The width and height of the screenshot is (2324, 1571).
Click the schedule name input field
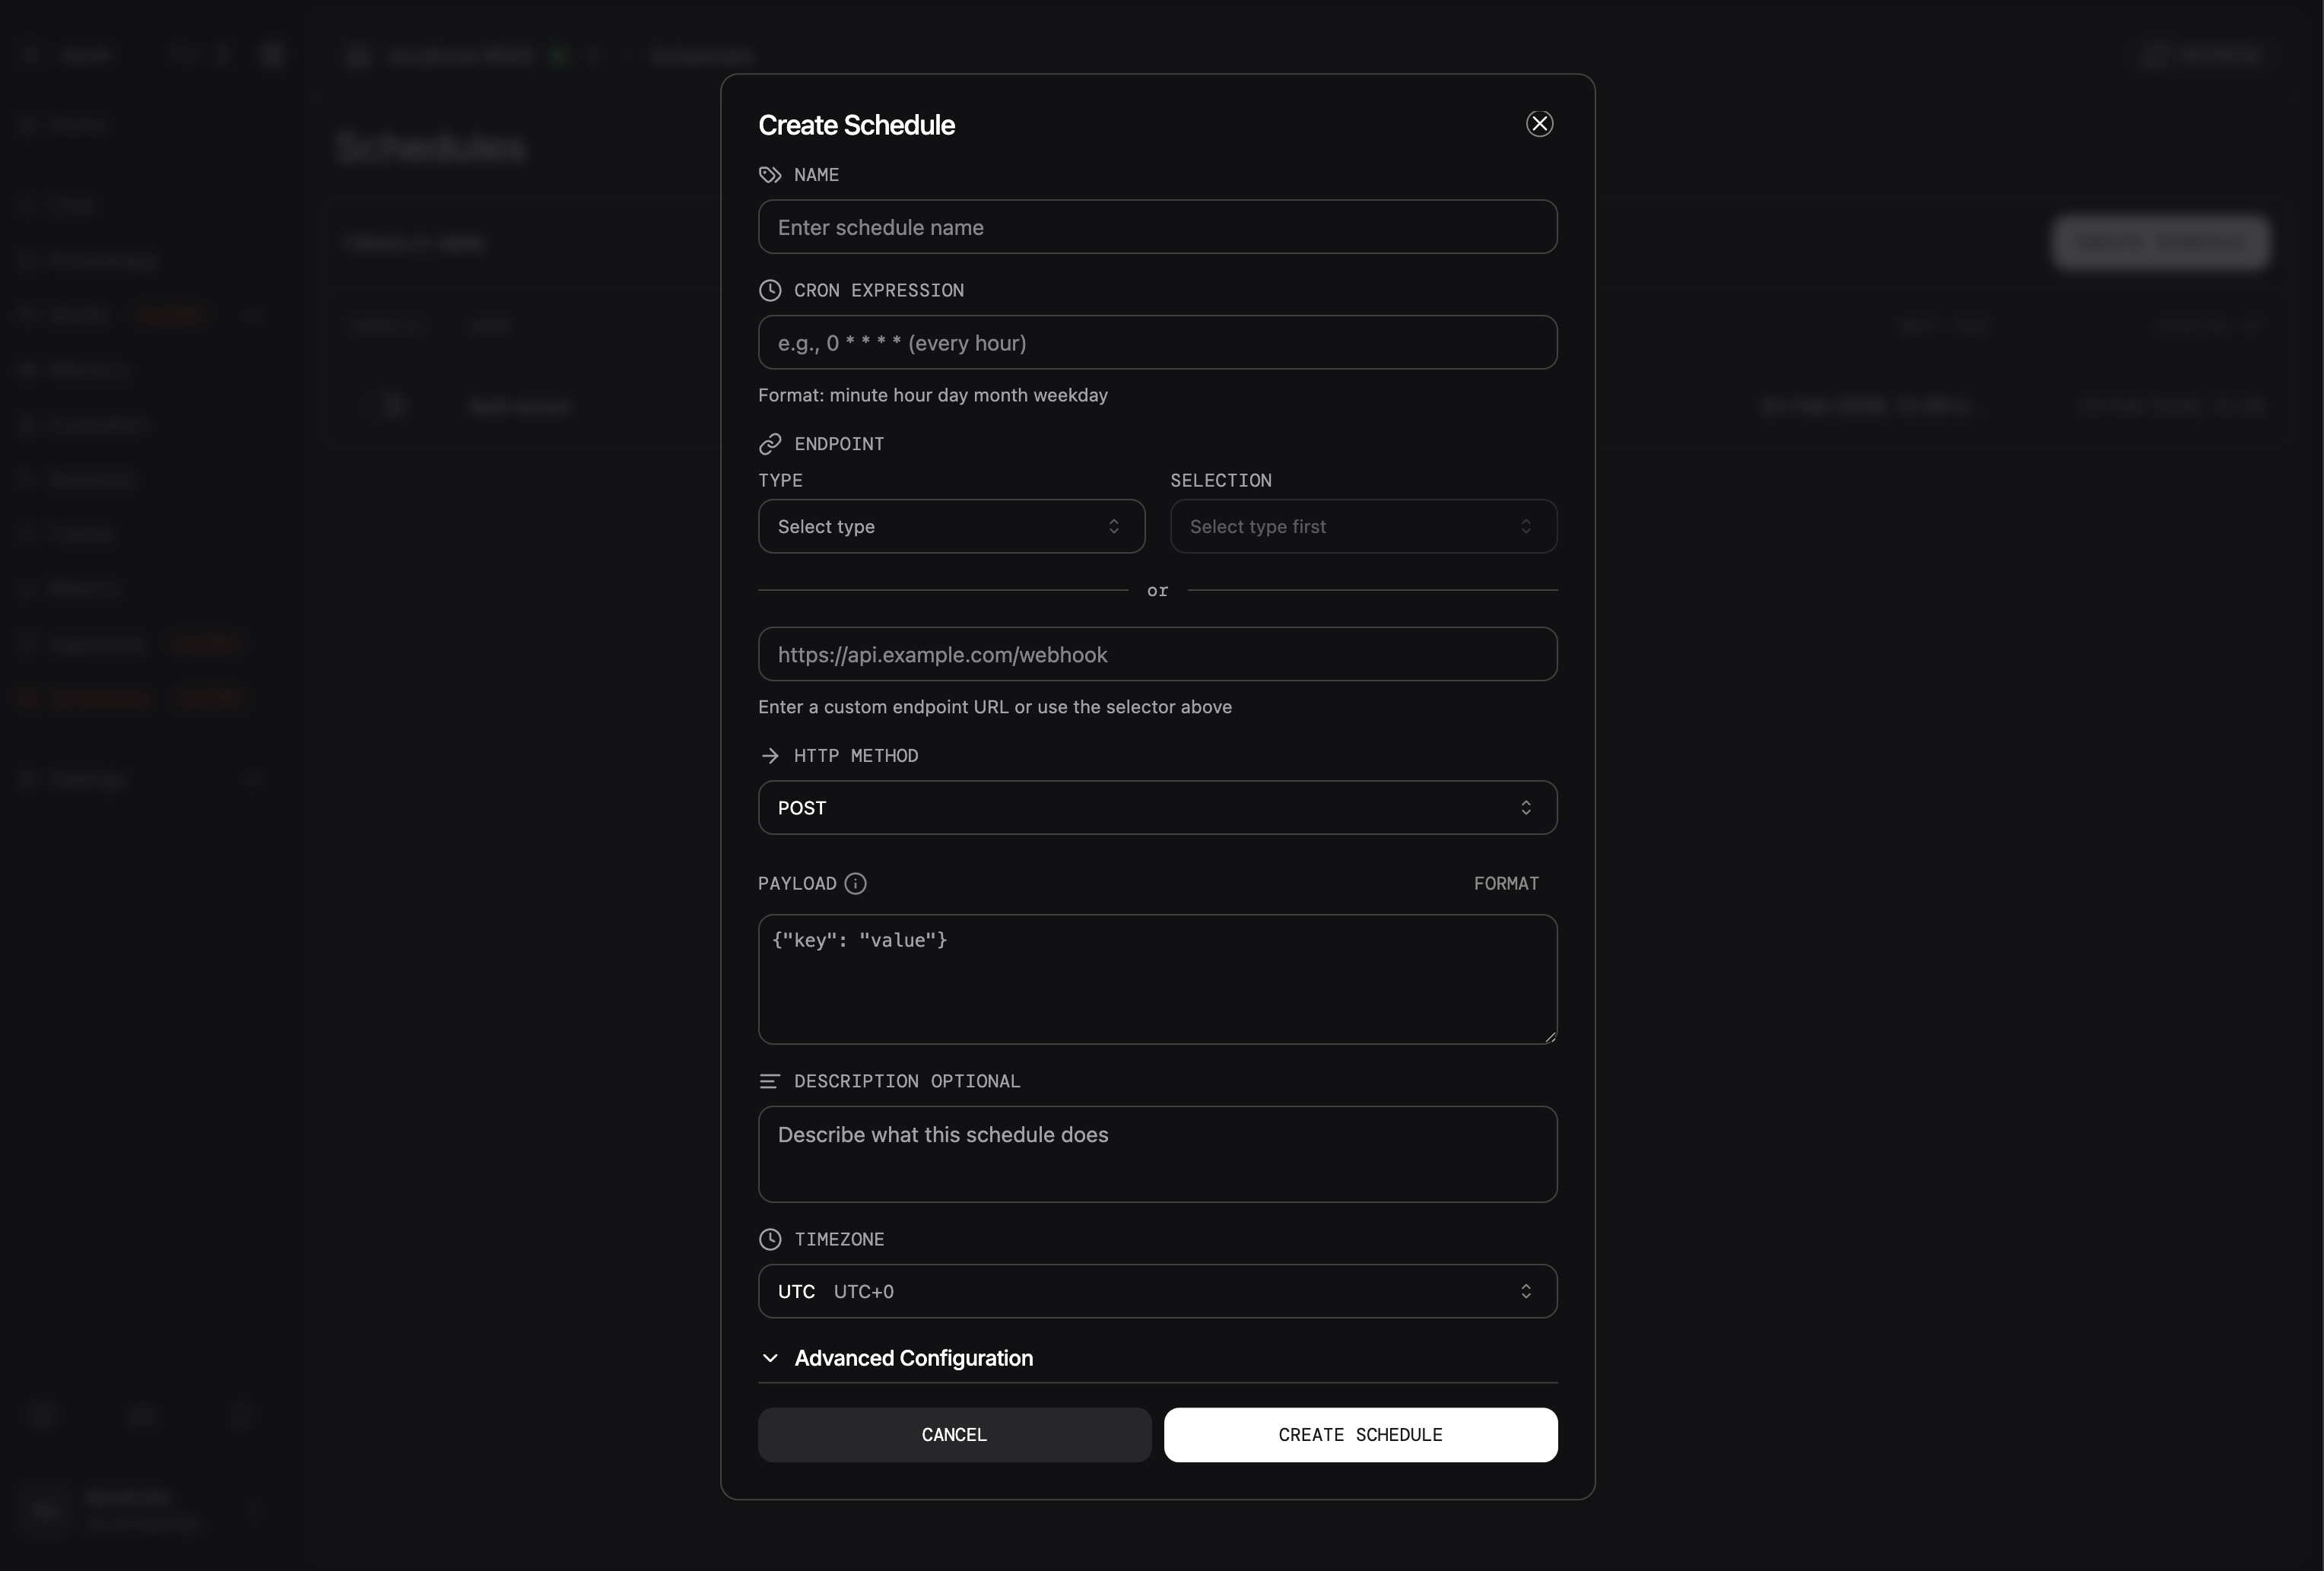[x=1157, y=227]
